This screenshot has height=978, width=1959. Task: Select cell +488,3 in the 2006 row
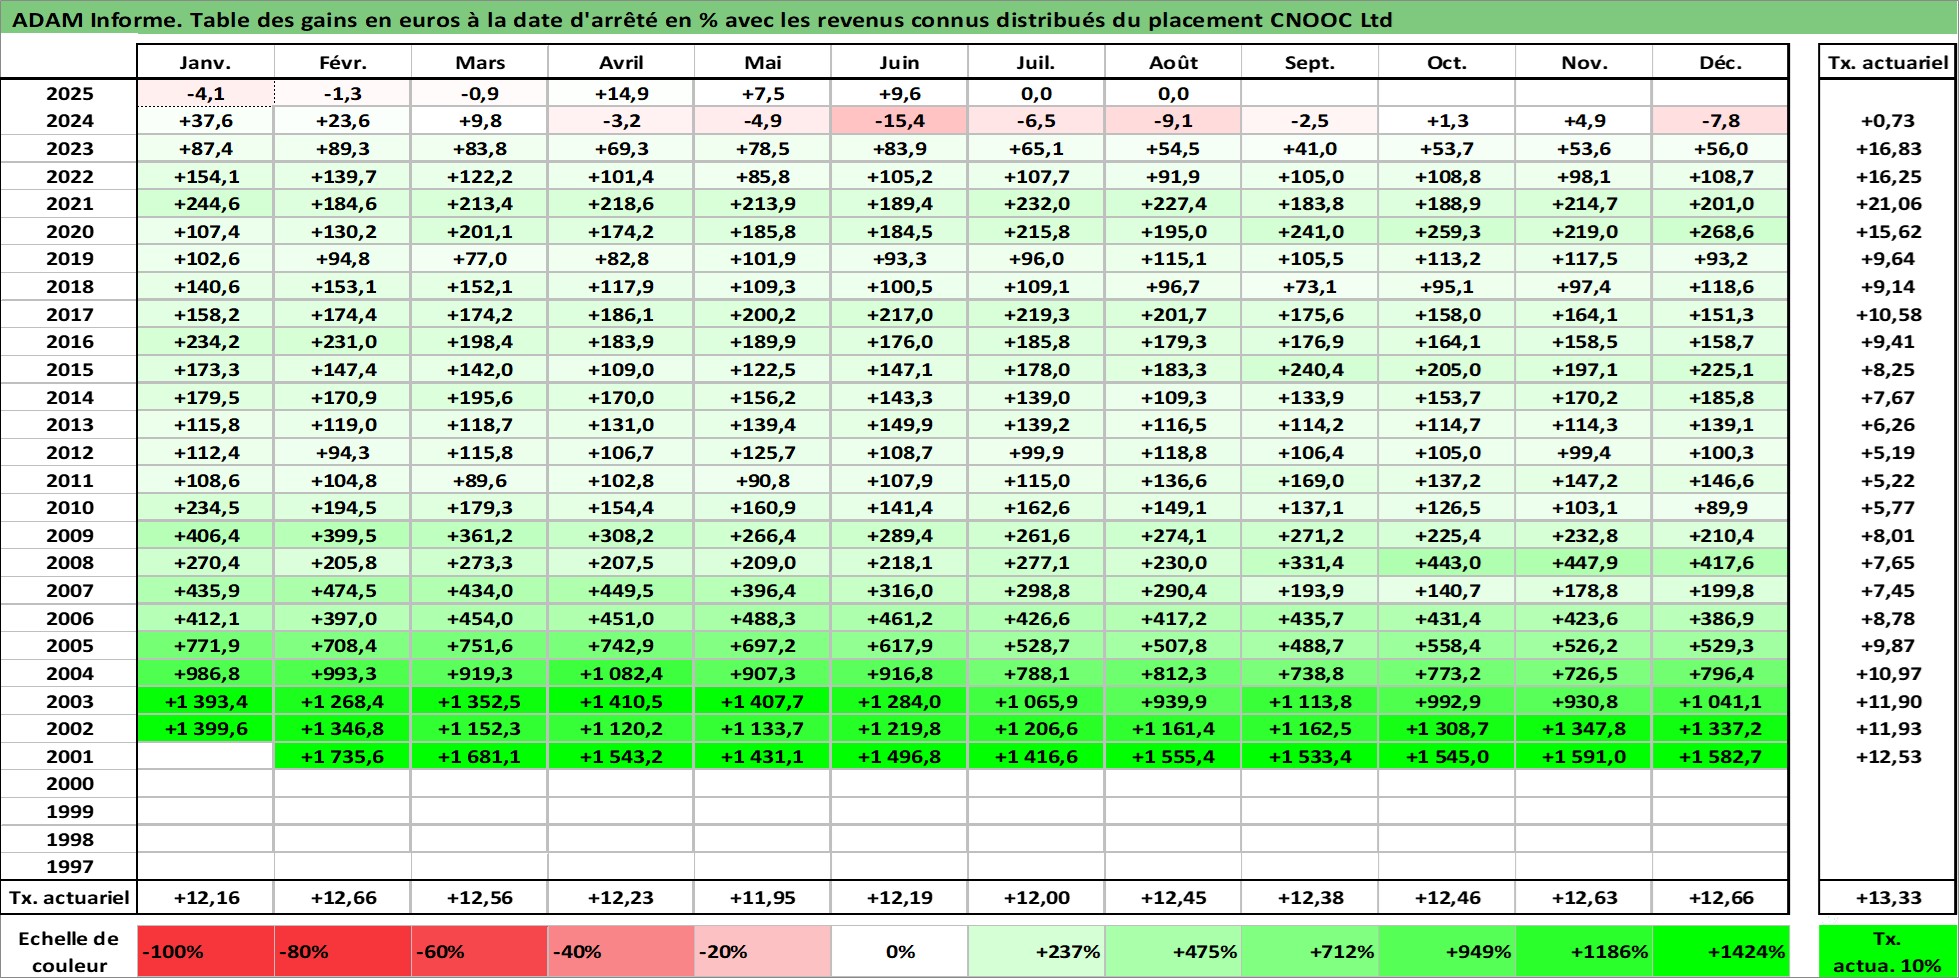(x=762, y=619)
